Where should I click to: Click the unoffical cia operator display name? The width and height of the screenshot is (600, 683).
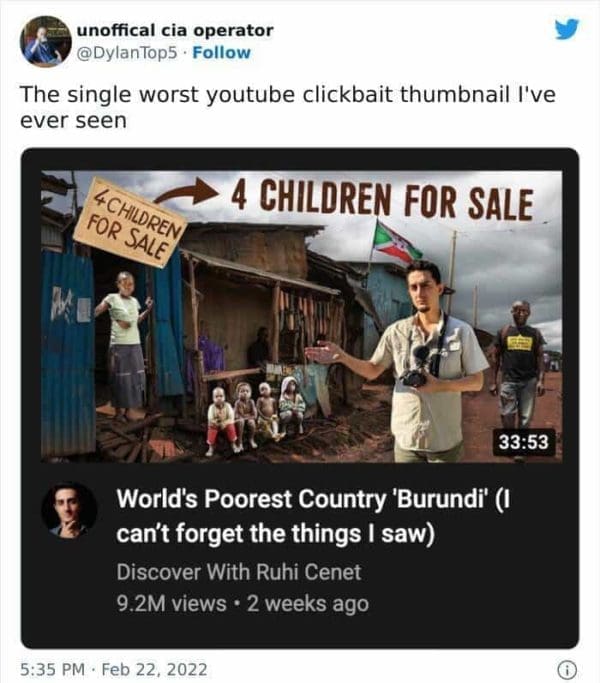(x=175, y=30)
